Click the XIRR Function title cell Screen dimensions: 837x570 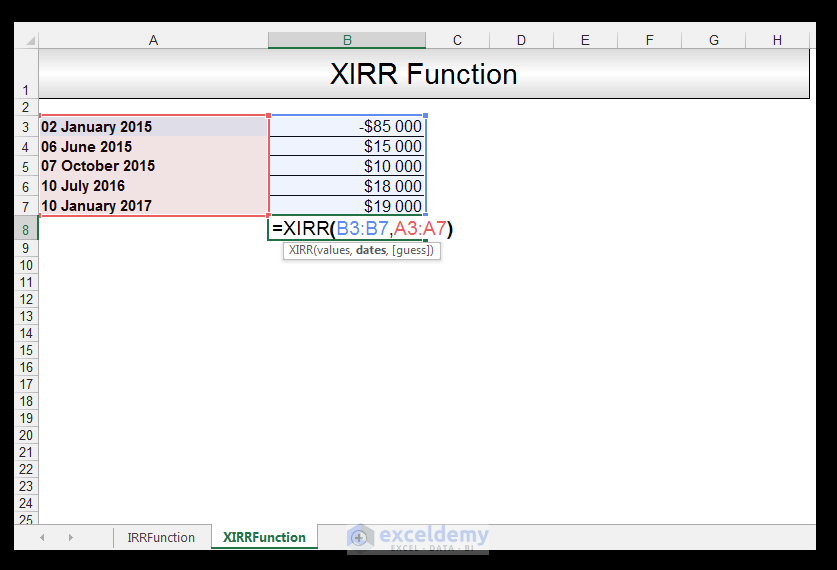point(424,74)
